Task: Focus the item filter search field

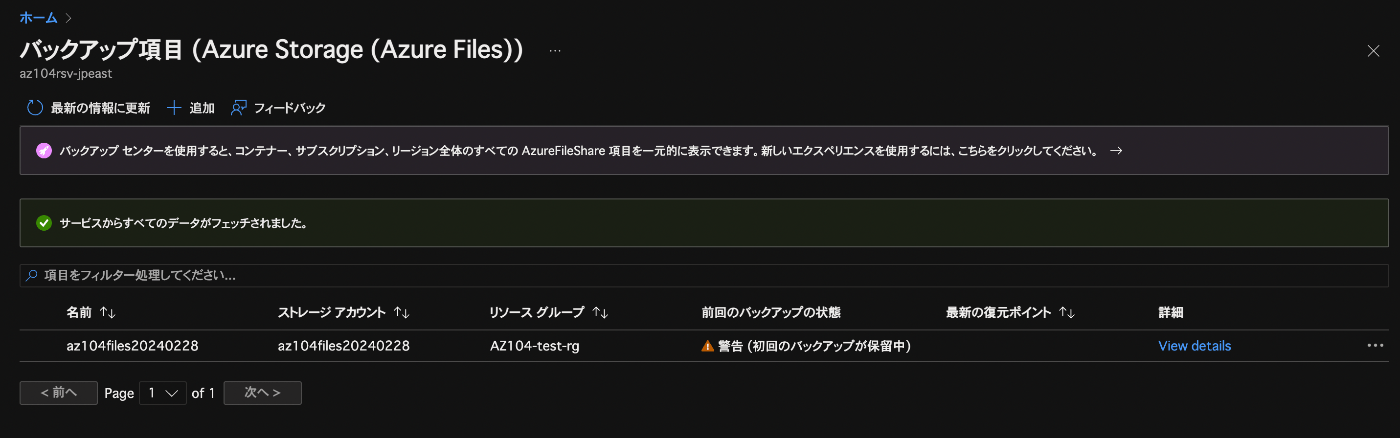Action: (704, 274)
